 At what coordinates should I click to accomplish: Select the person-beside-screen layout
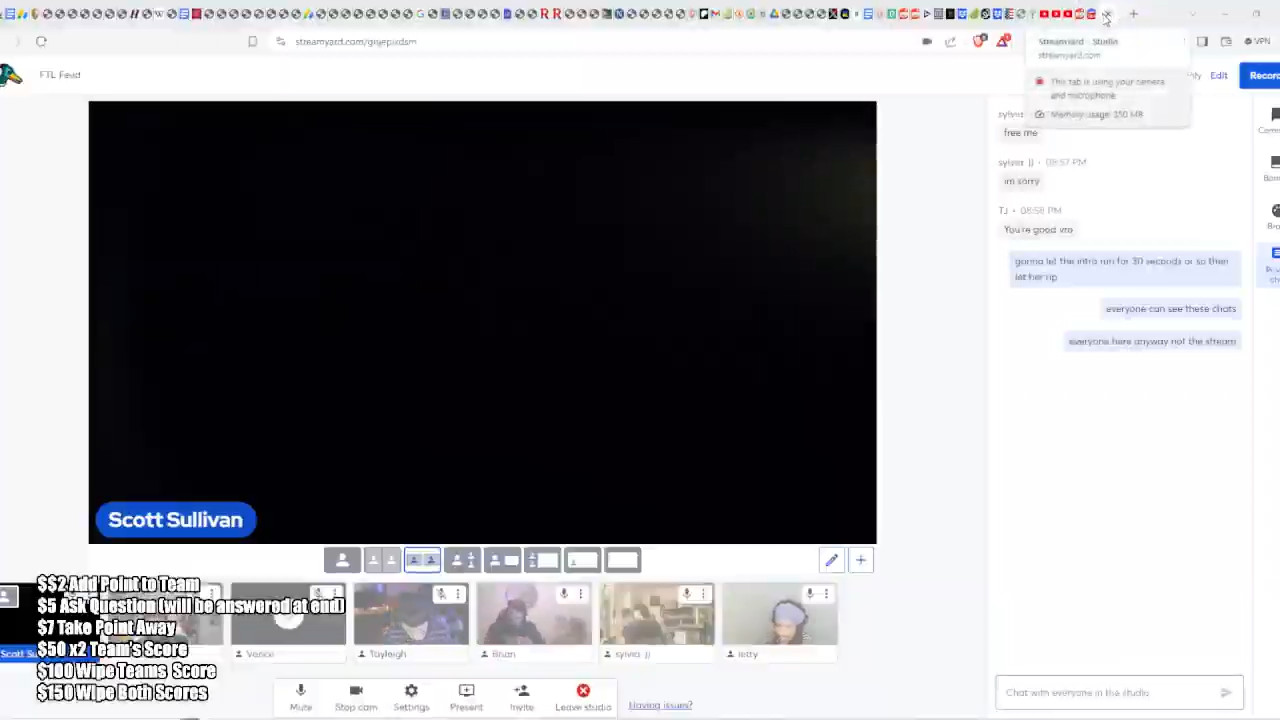[502, 560]
